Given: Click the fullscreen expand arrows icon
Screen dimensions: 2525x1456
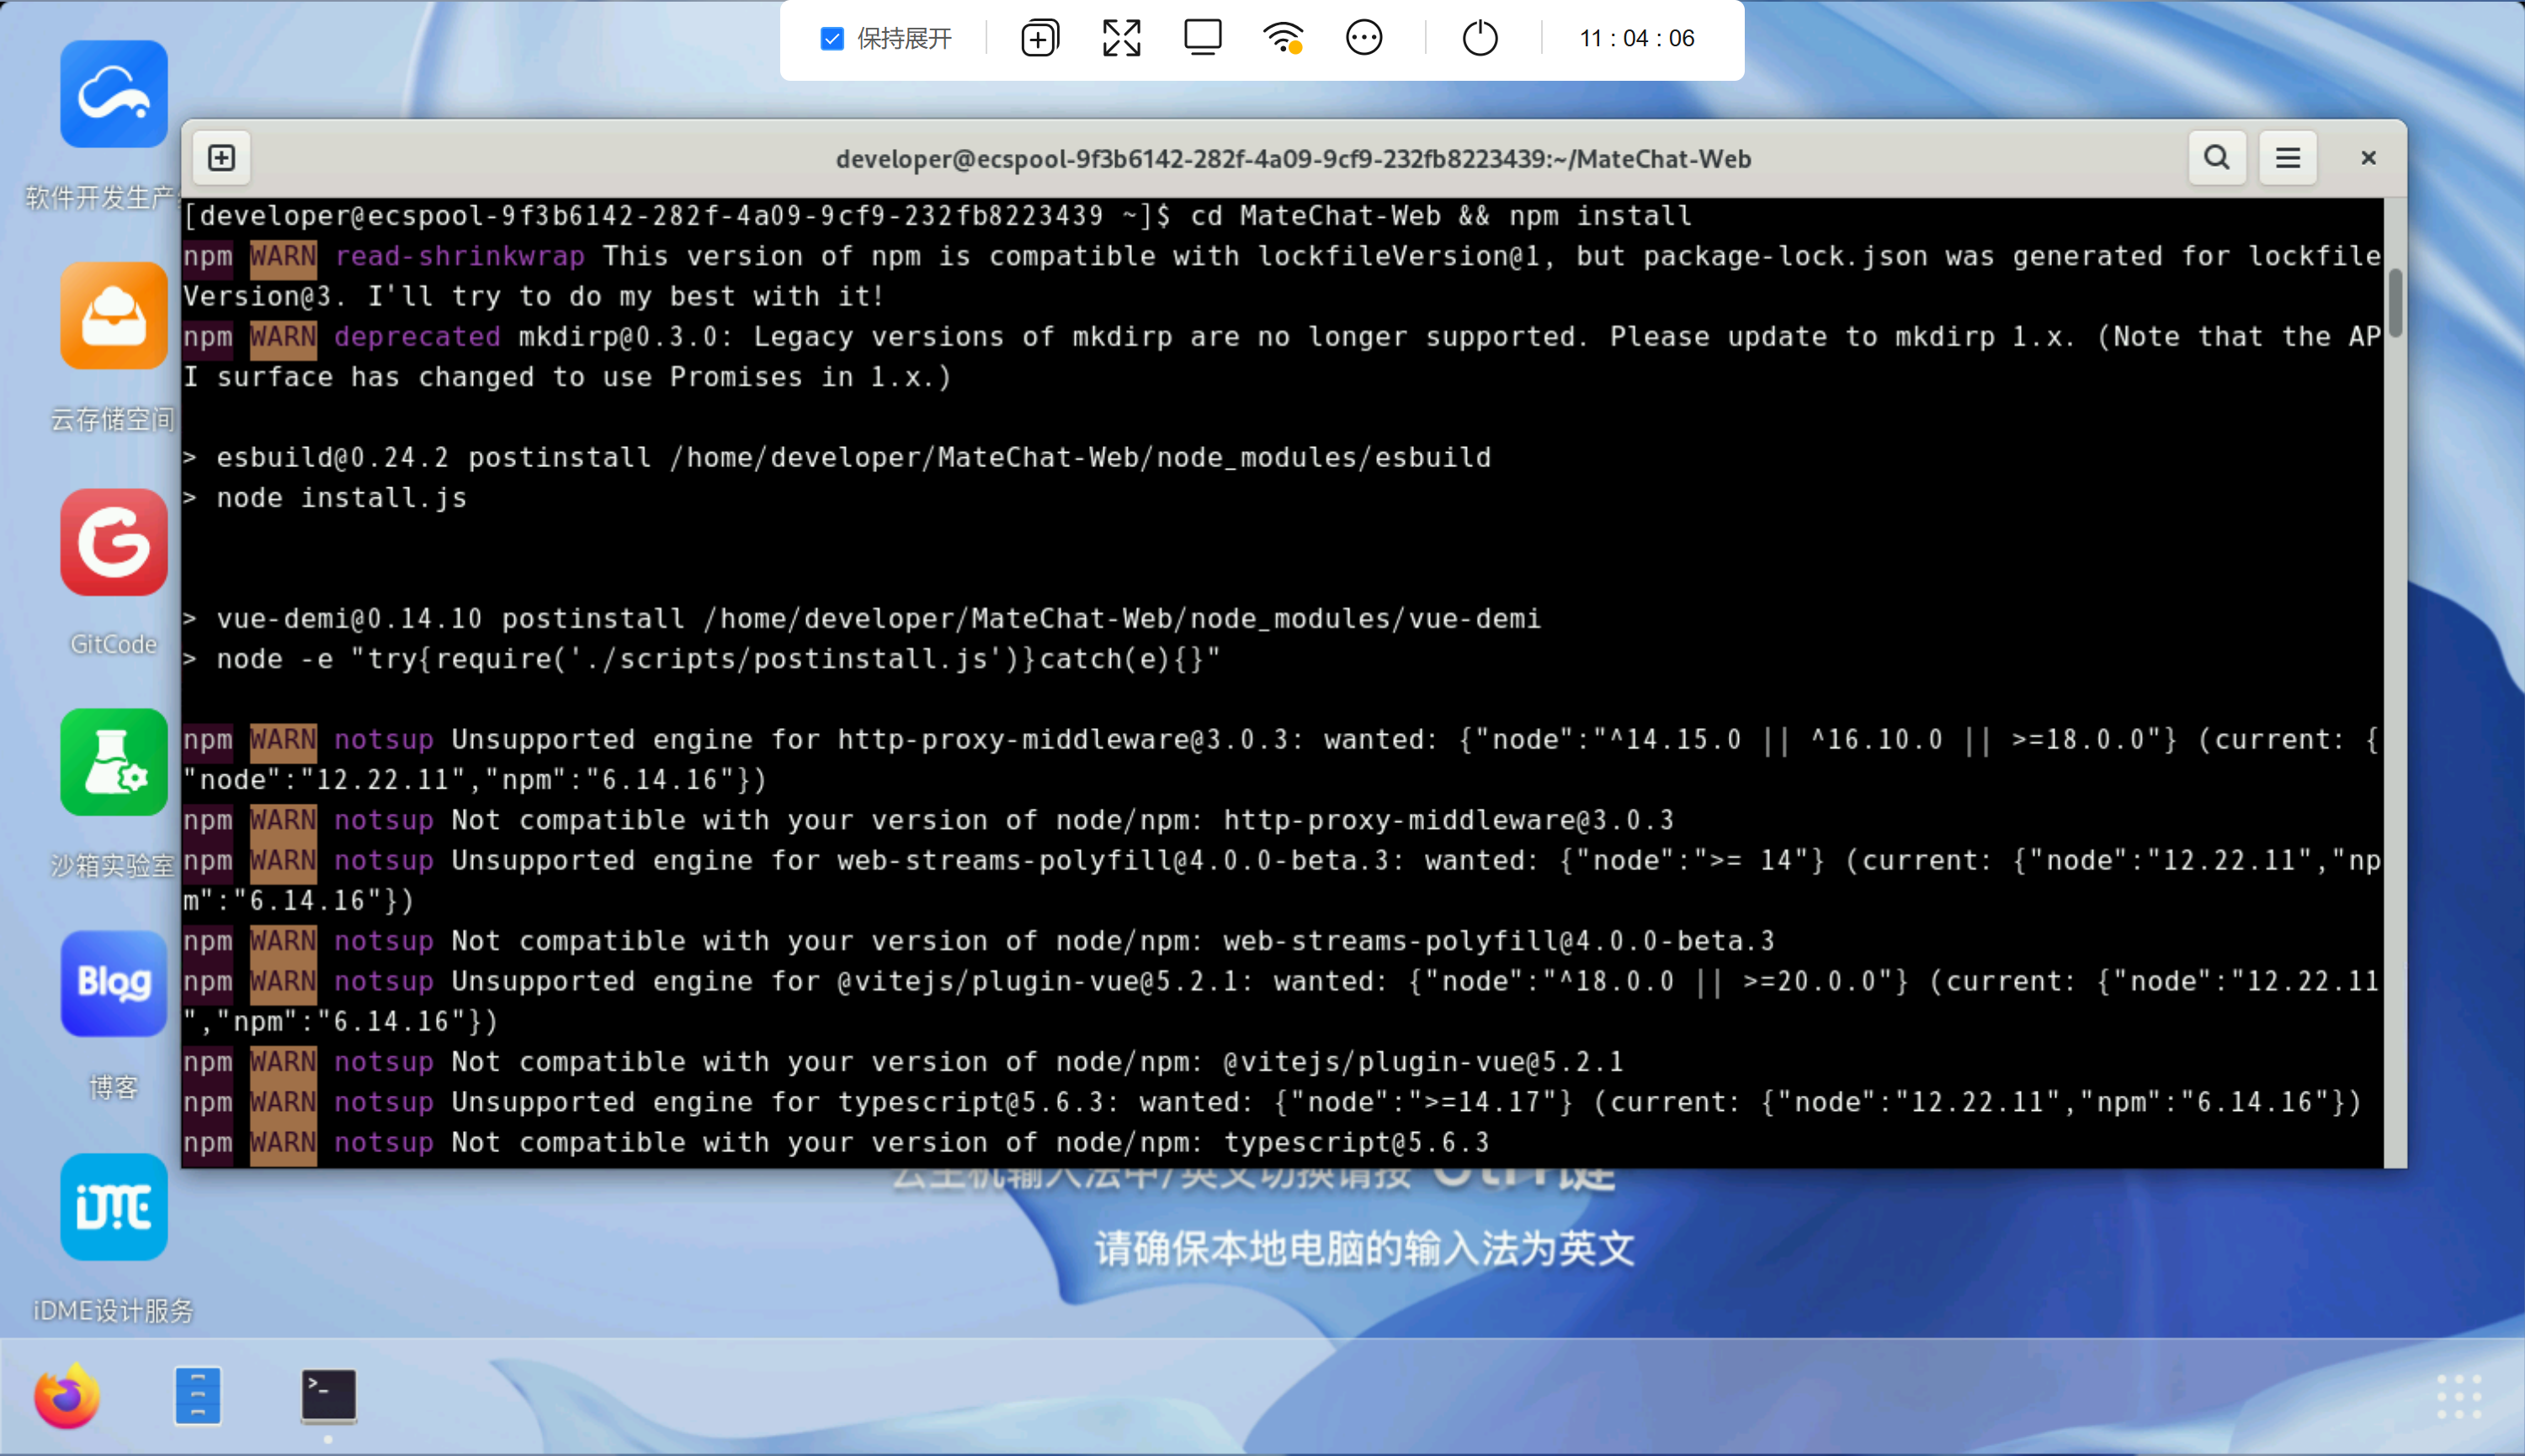Looking at the screenshot, I should (1121, 39).
